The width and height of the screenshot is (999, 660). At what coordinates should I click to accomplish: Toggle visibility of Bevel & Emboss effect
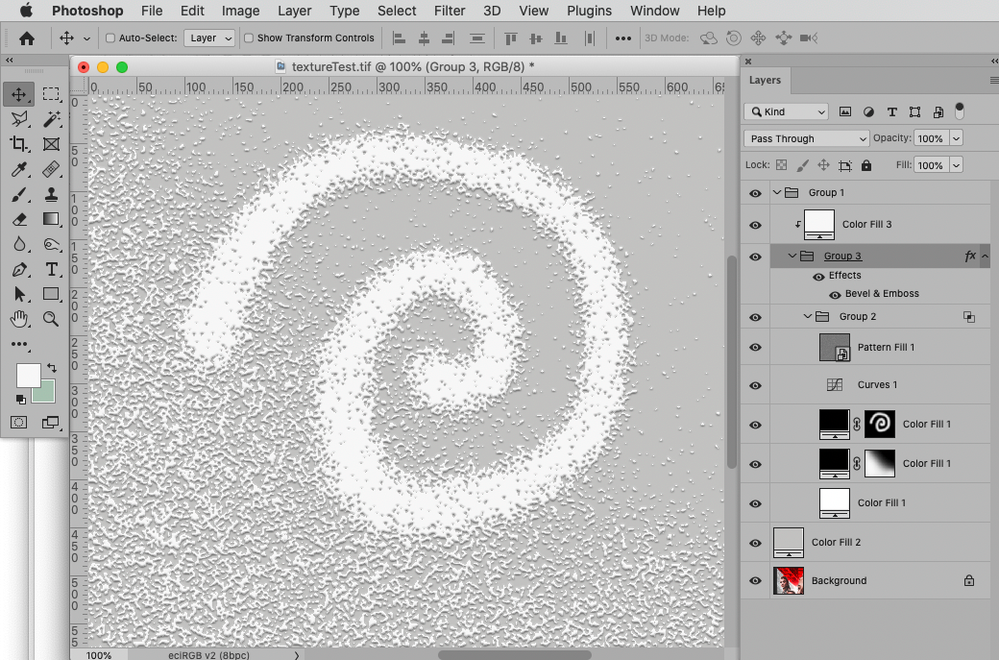tap(835, 294)
